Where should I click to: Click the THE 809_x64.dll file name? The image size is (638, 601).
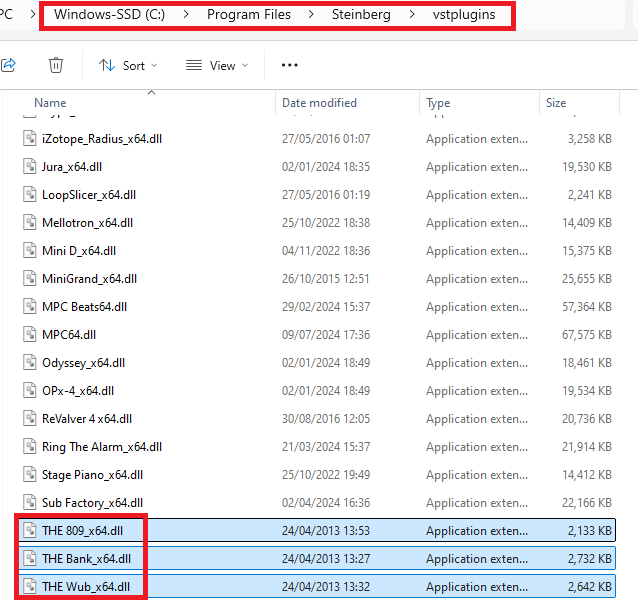[83, 531]
